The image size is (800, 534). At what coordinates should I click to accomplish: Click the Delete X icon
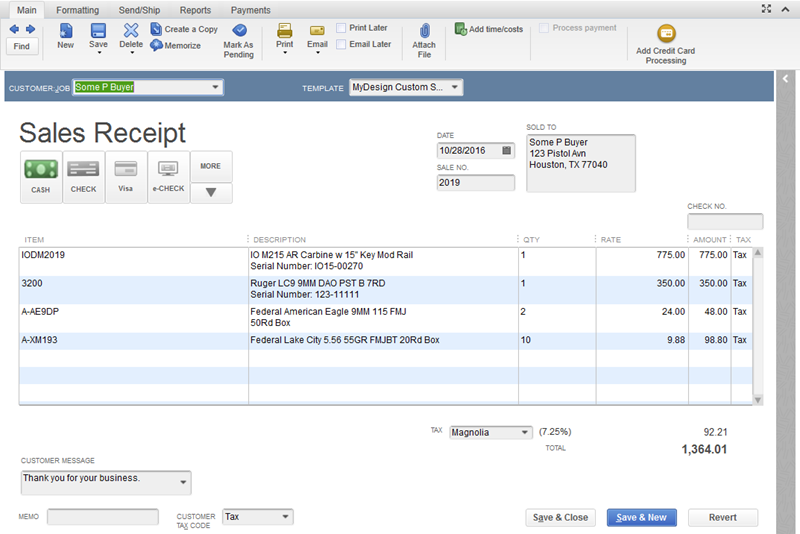click(x=131, y=31)
